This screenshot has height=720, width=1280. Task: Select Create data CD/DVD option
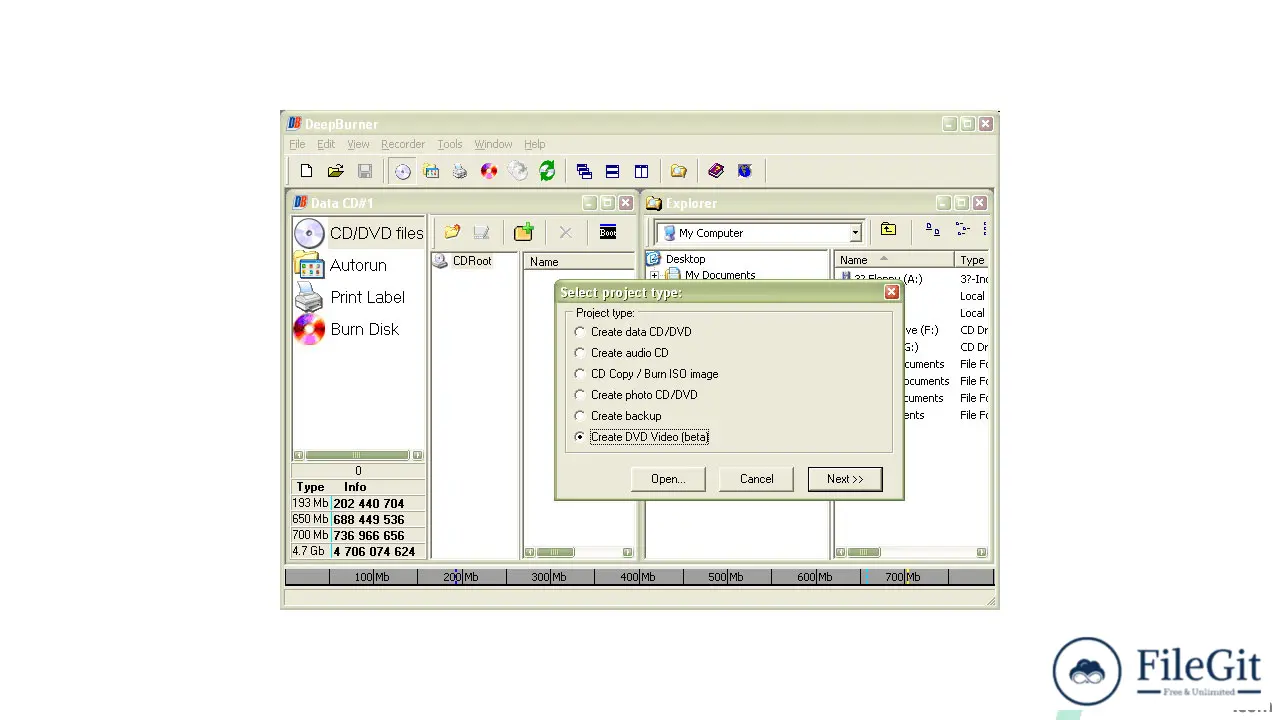click(633, 332)
